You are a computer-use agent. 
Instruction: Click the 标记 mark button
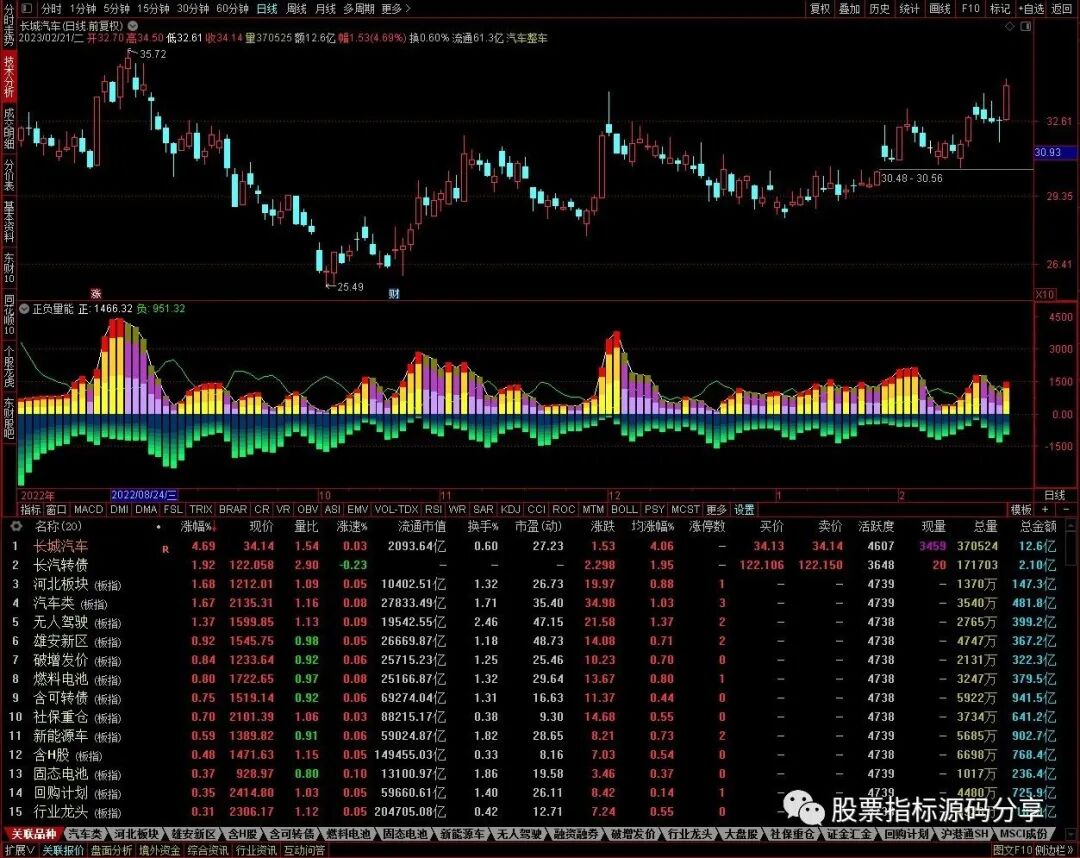click(999, 8)
